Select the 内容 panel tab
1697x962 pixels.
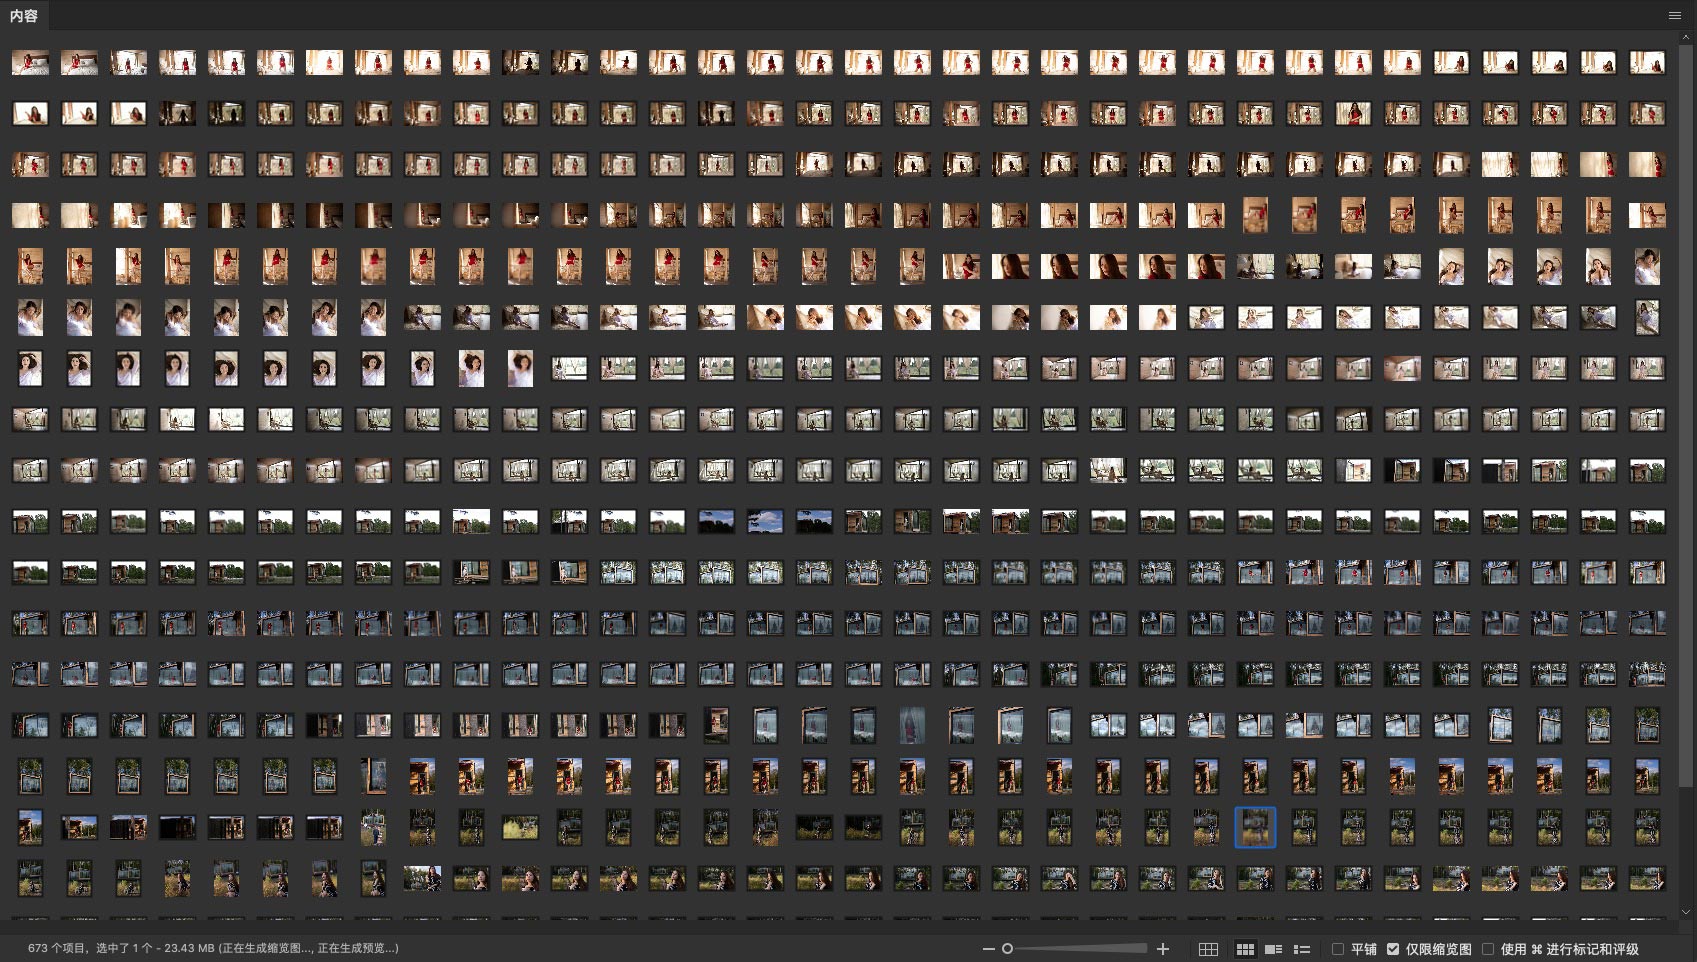(24, 15)
